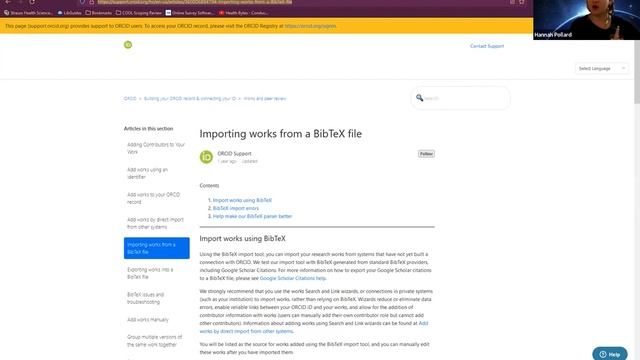
Task: Open the LibGuides bookmark
Action: click(x=69, y=13)
